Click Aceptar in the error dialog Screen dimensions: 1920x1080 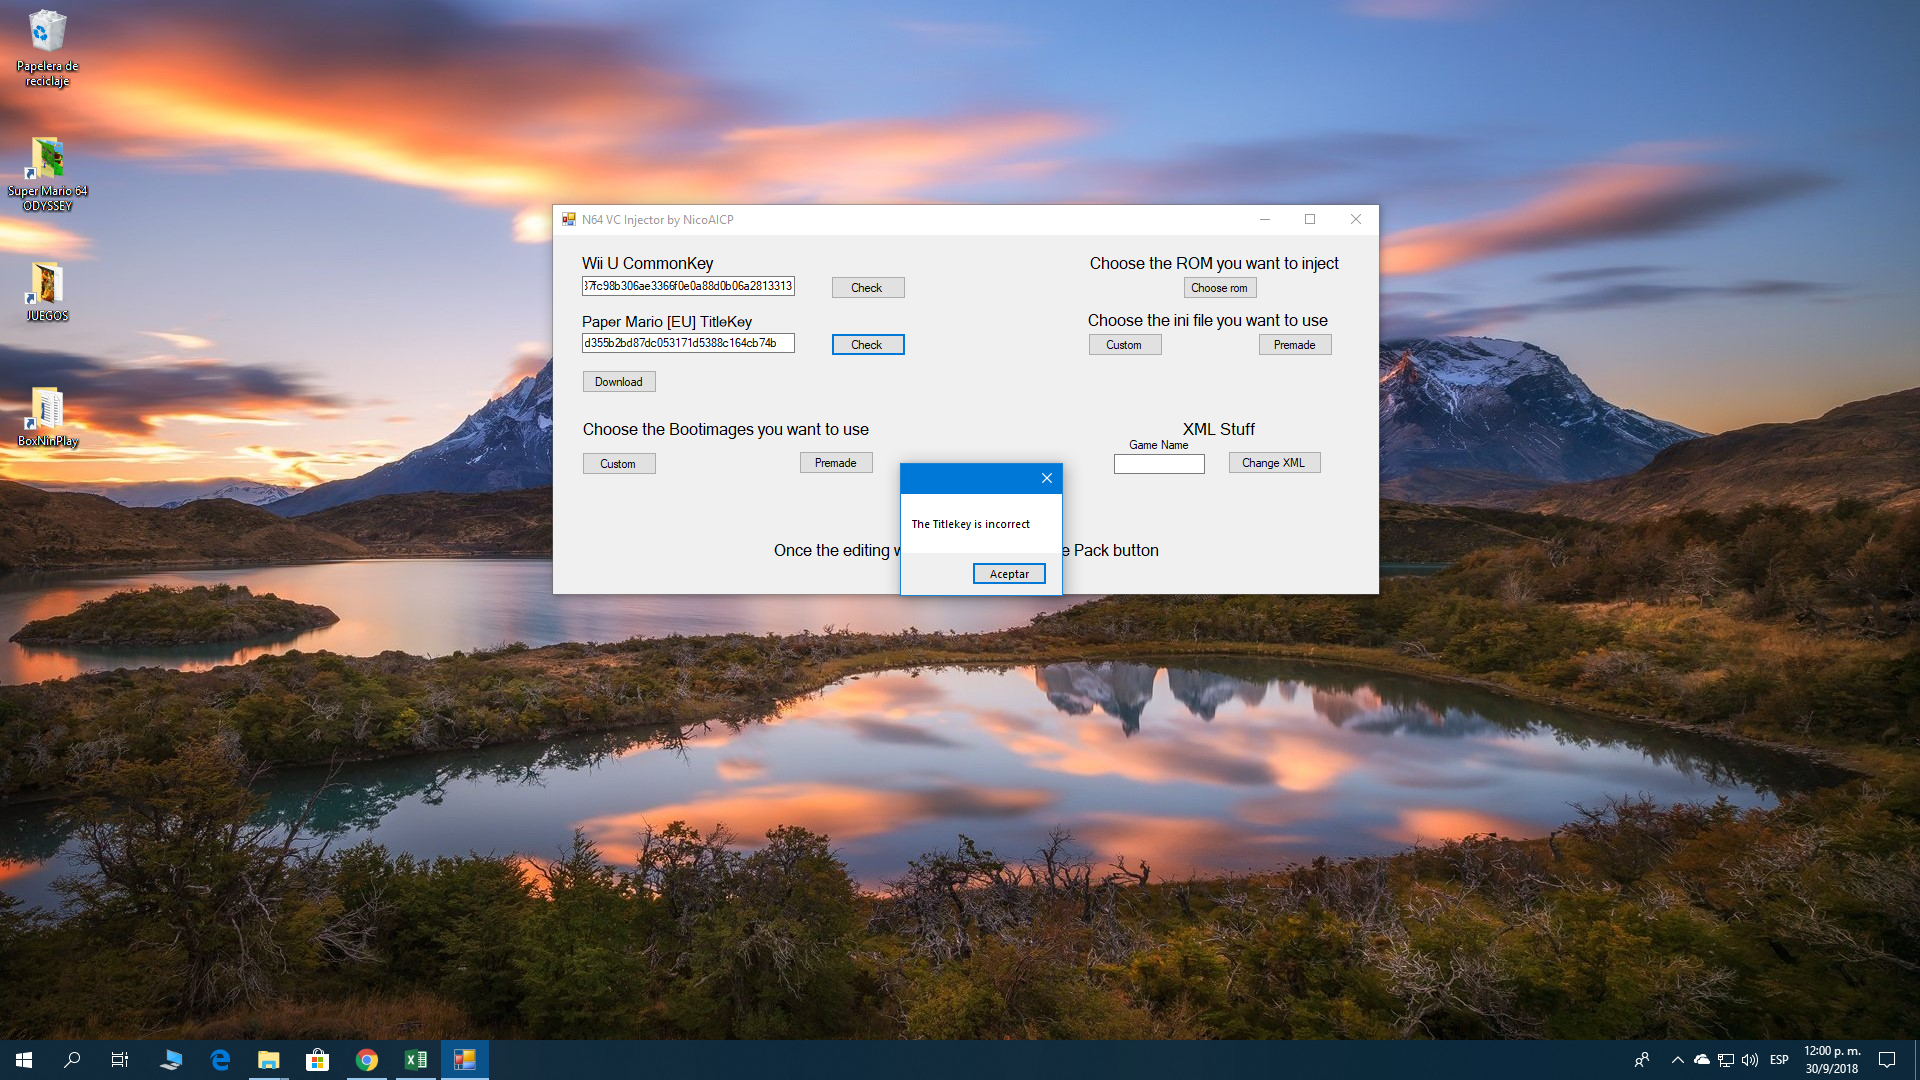pos(1009,574)
